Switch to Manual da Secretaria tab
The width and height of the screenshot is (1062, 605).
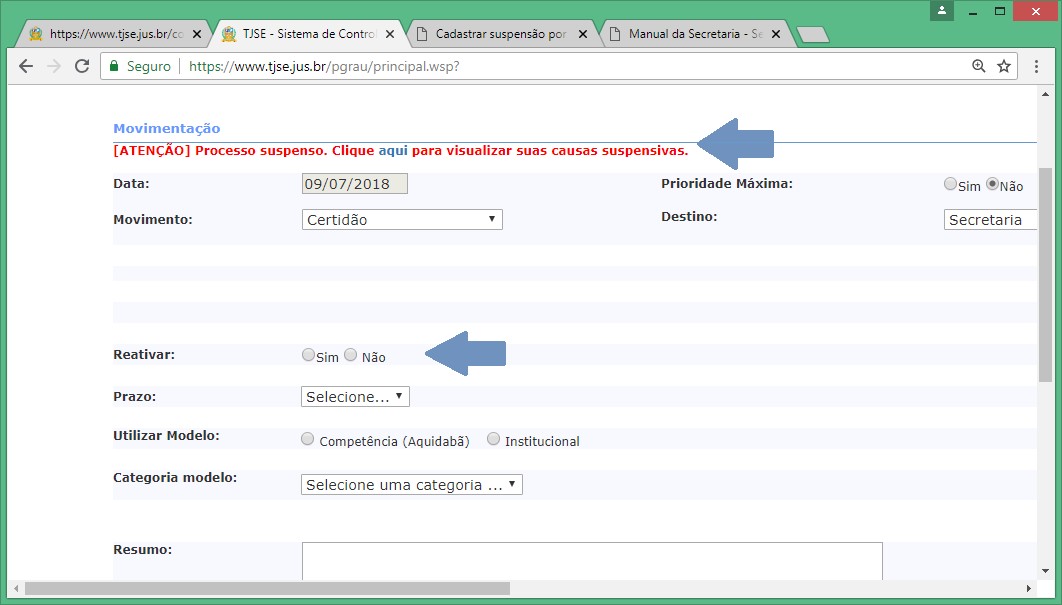click(695, 34)
